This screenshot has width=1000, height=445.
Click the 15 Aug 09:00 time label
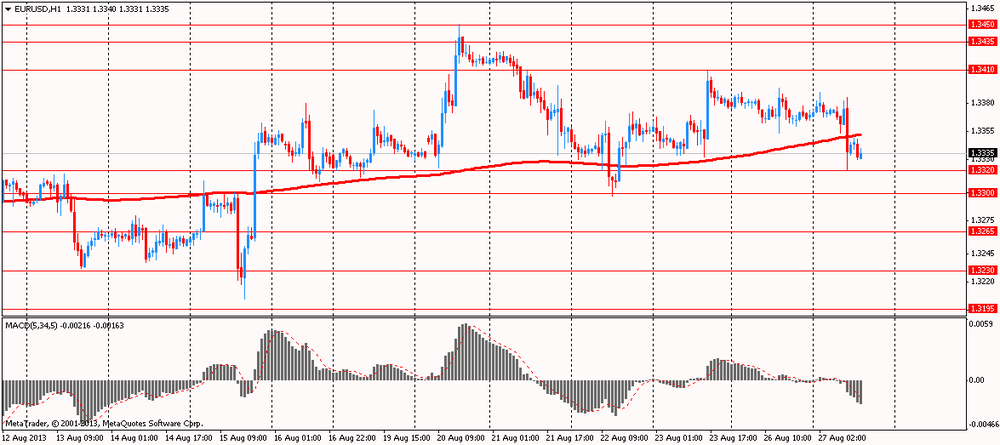click(x=244, y=438)
